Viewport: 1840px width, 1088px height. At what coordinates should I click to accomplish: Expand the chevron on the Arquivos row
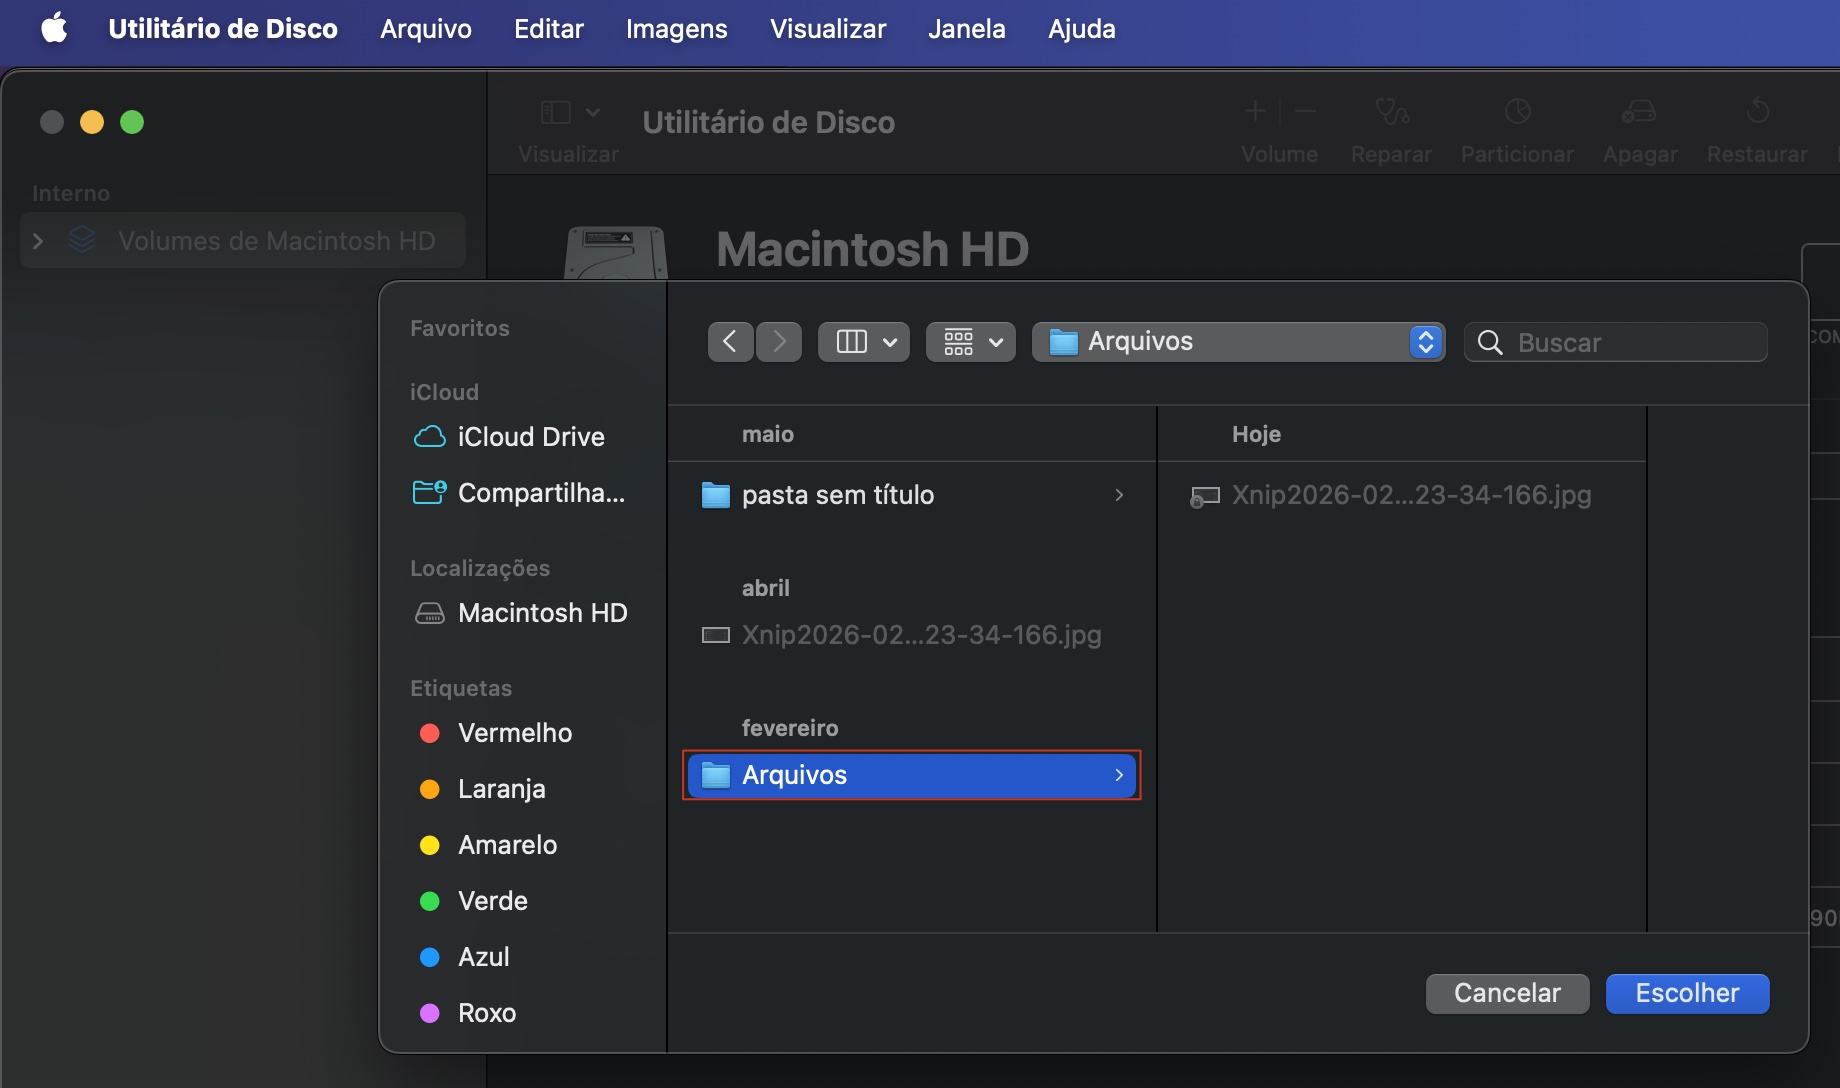coord(1119,775)
